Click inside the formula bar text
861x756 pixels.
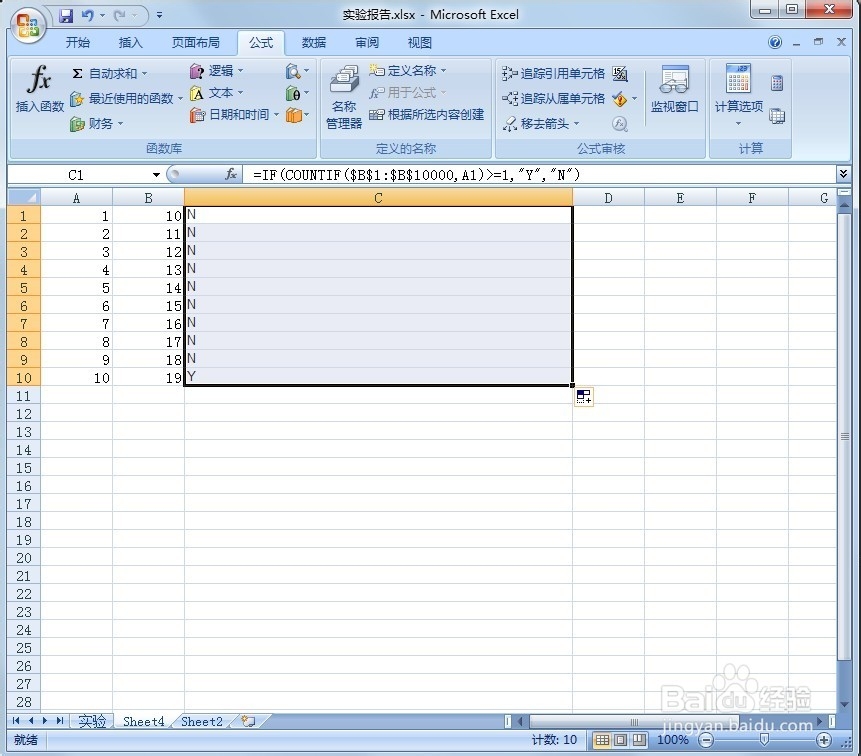pos(416,175)
